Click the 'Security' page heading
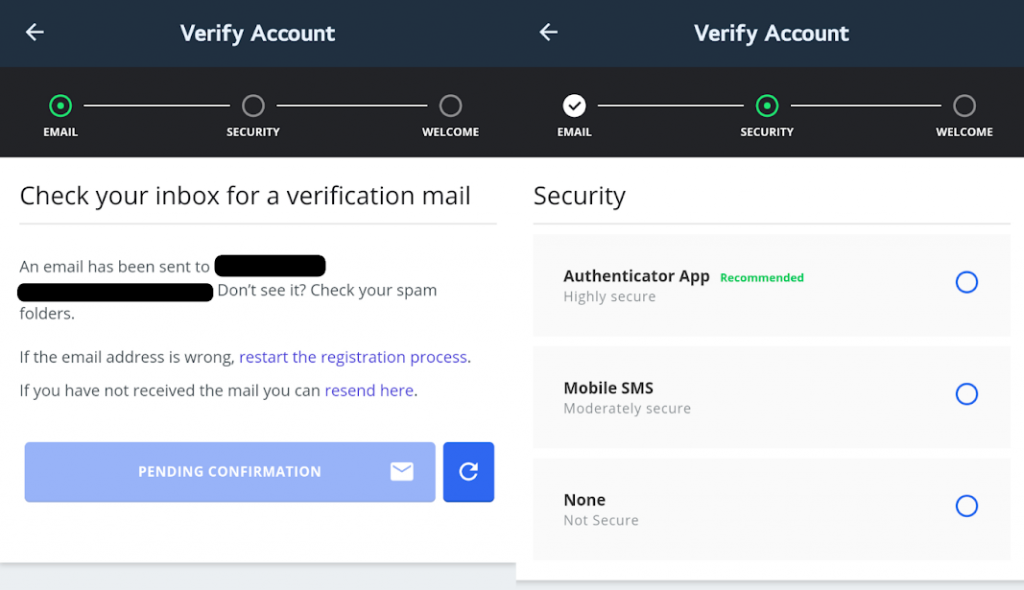This screenshot has width=1024, height=590. [580, 196]
